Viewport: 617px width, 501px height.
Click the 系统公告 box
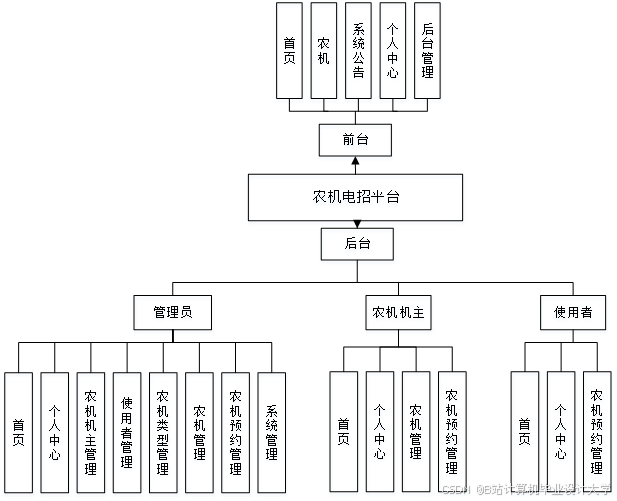(358, 50)
